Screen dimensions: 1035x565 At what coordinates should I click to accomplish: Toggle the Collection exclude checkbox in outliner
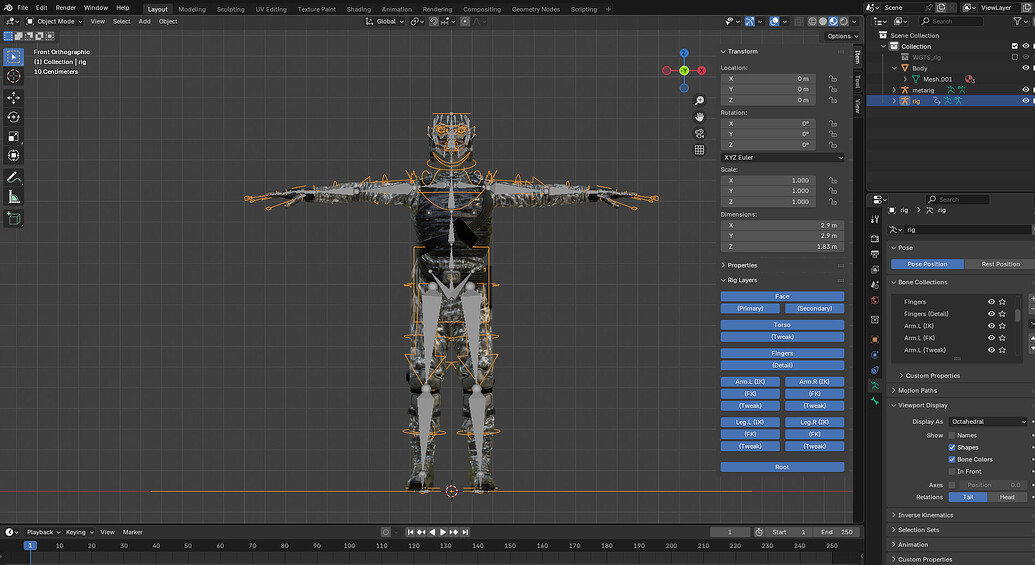click(1015, 46)
